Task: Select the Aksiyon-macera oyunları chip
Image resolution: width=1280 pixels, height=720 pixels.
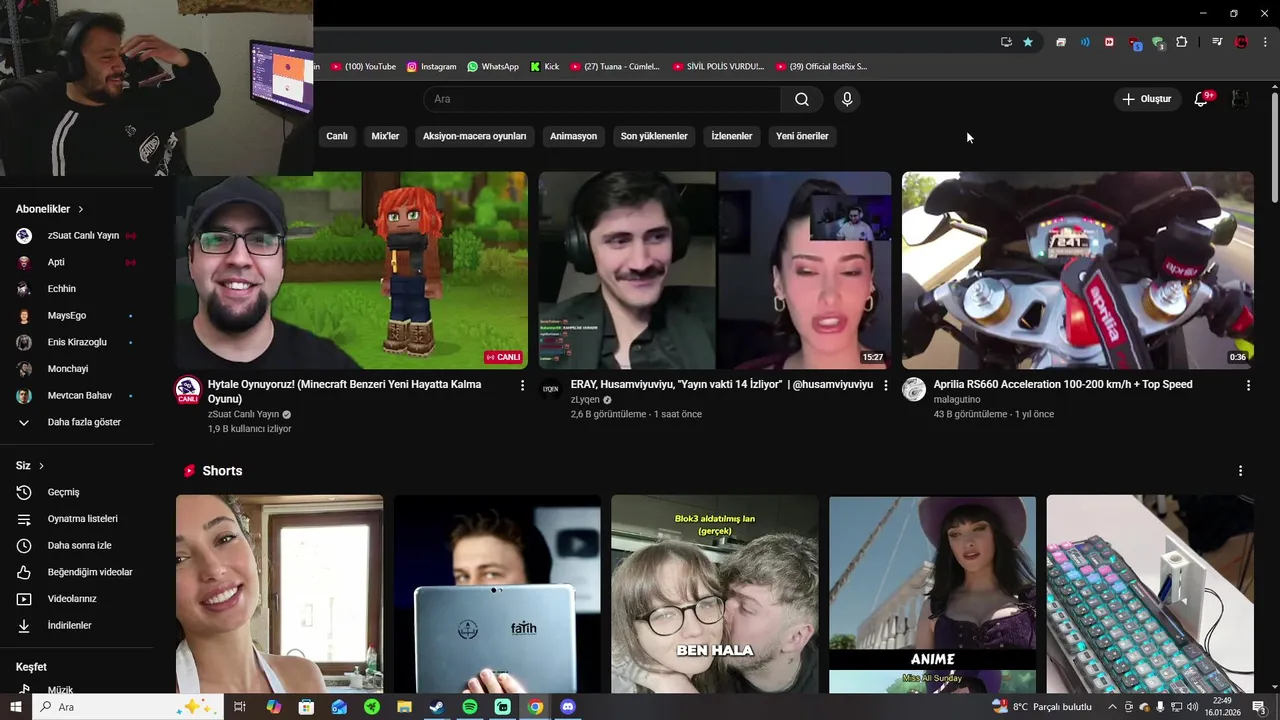Action: point(474,136)
